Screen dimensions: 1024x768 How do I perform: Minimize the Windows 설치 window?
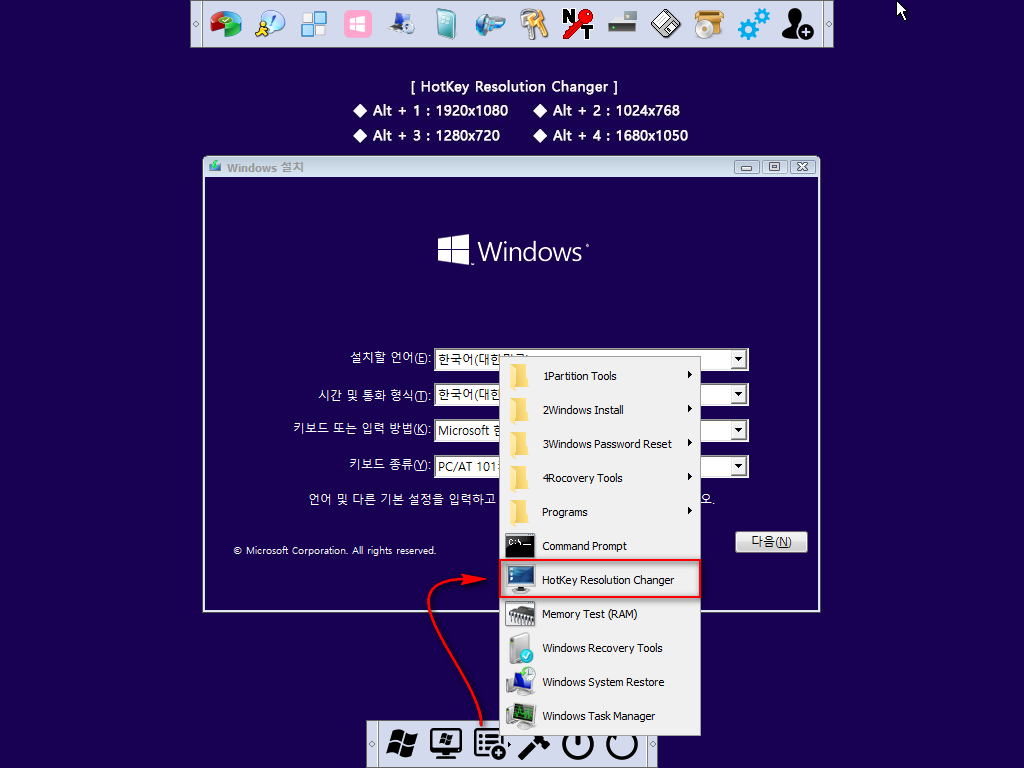(746, 167)
